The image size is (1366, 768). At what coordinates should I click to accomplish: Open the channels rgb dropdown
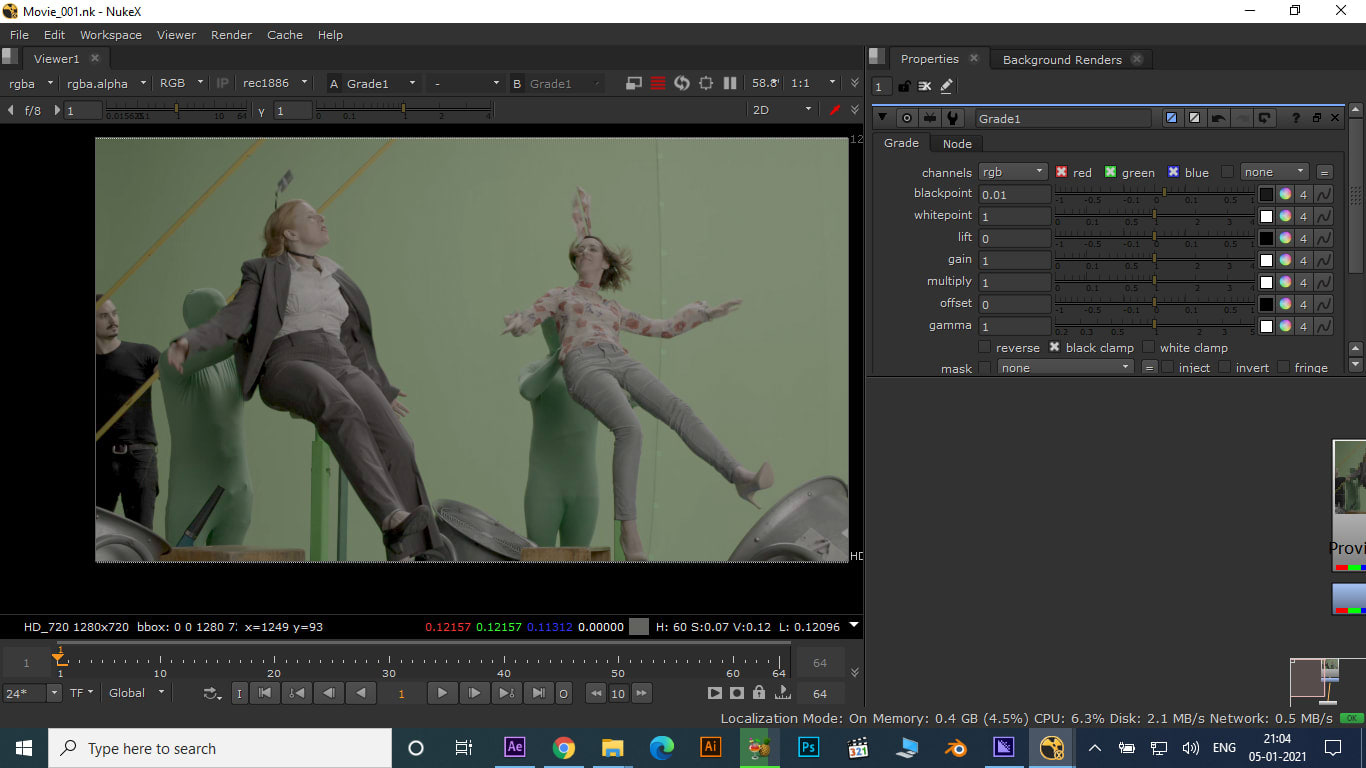[x=1013, y=172]
